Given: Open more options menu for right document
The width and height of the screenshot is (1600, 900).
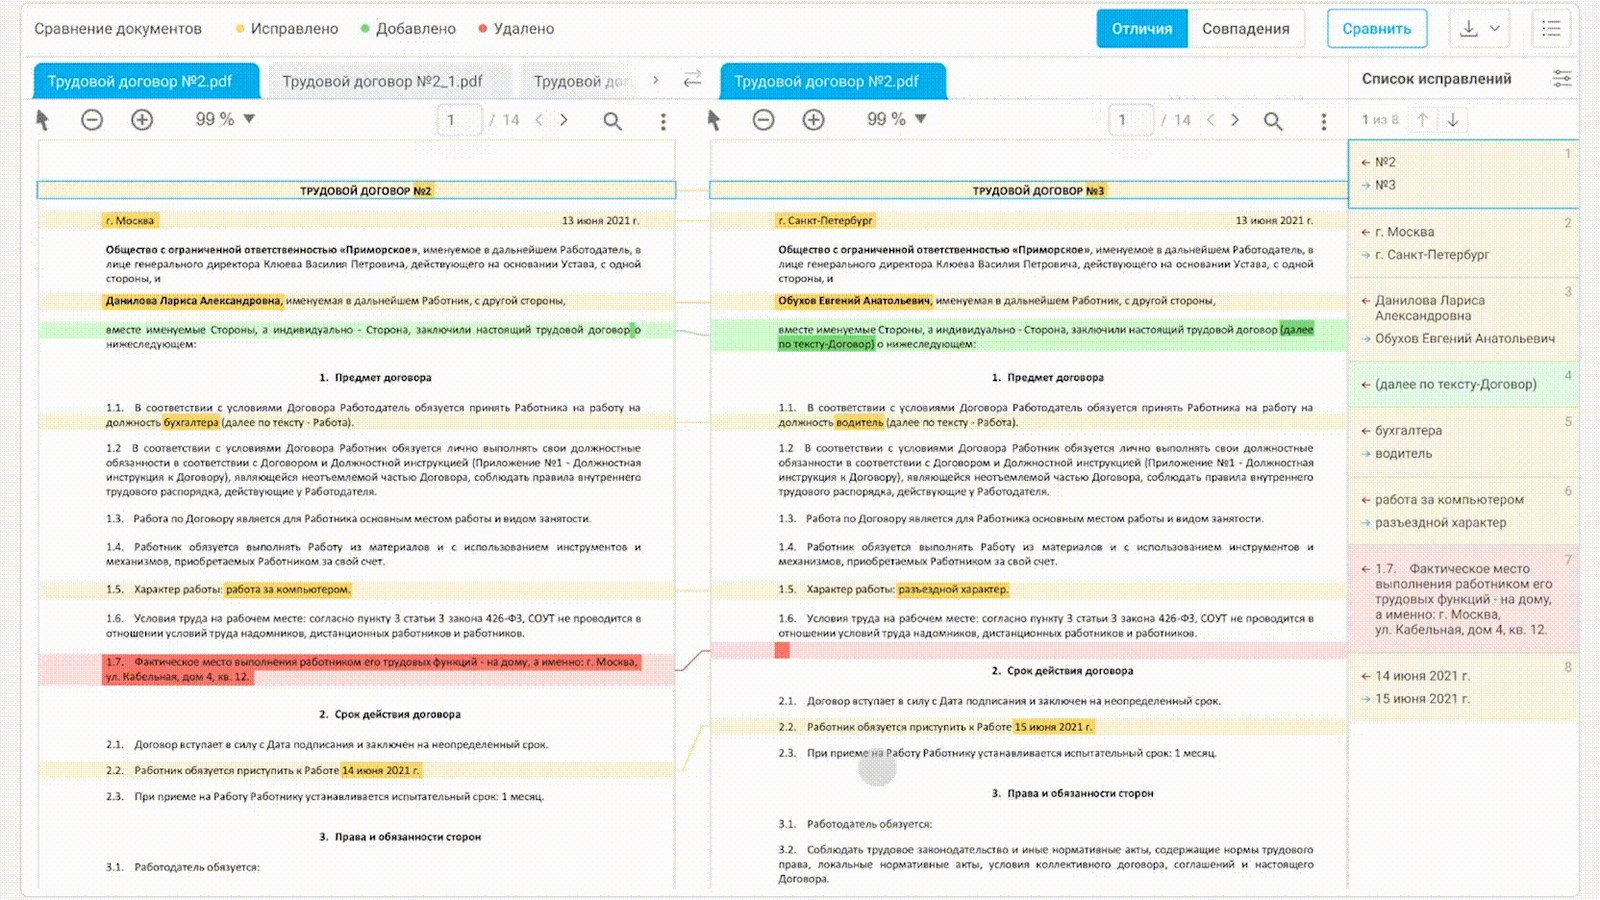Looking at the screenshot, I should pos(1324,121).
